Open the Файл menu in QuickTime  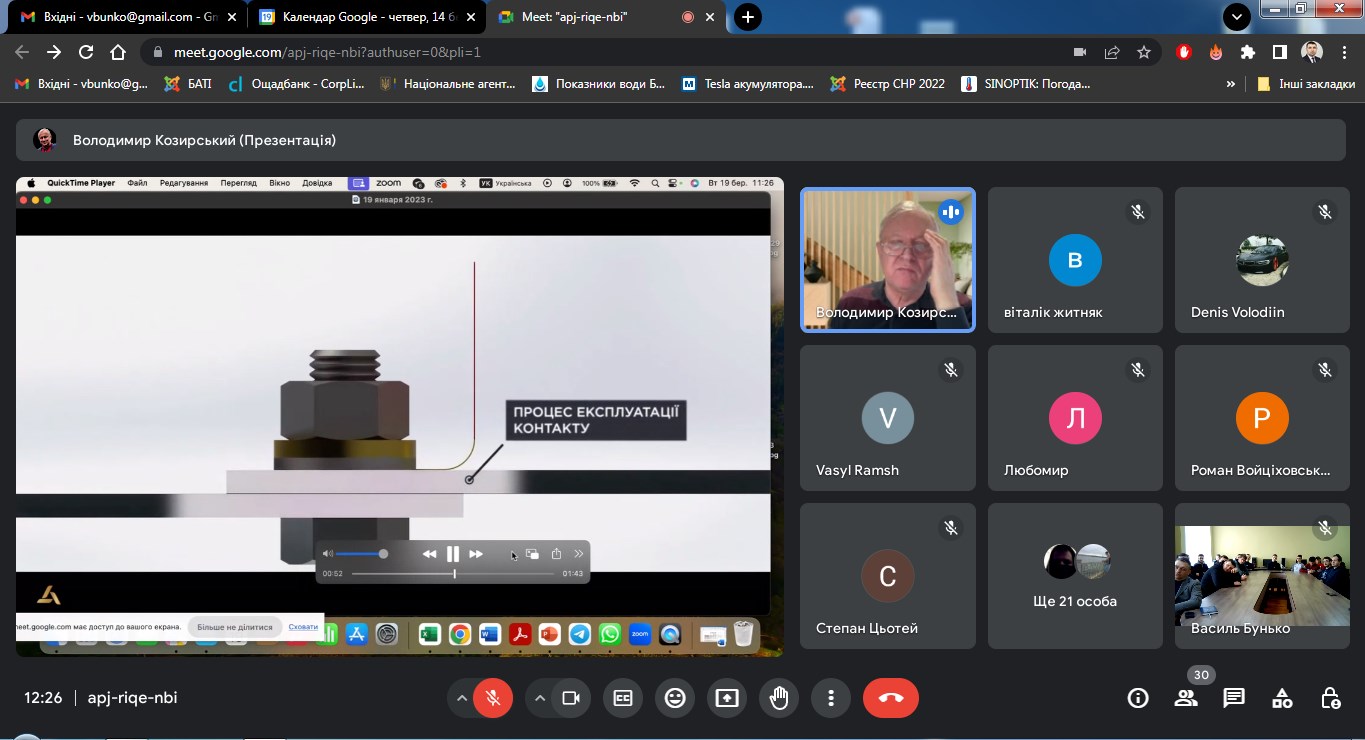point(137,184)
